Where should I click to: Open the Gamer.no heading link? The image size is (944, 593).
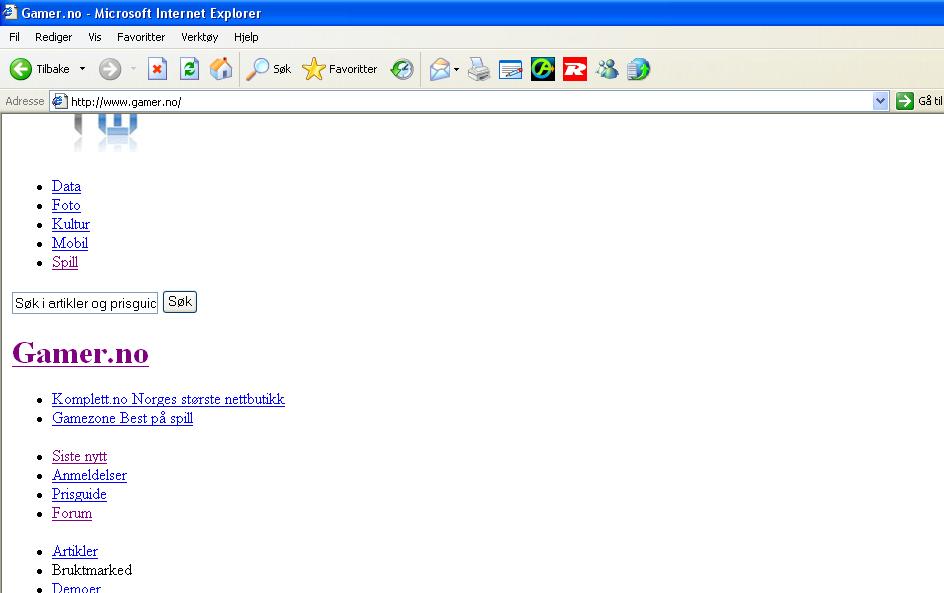pyautogui.click(x=80, y=353)
